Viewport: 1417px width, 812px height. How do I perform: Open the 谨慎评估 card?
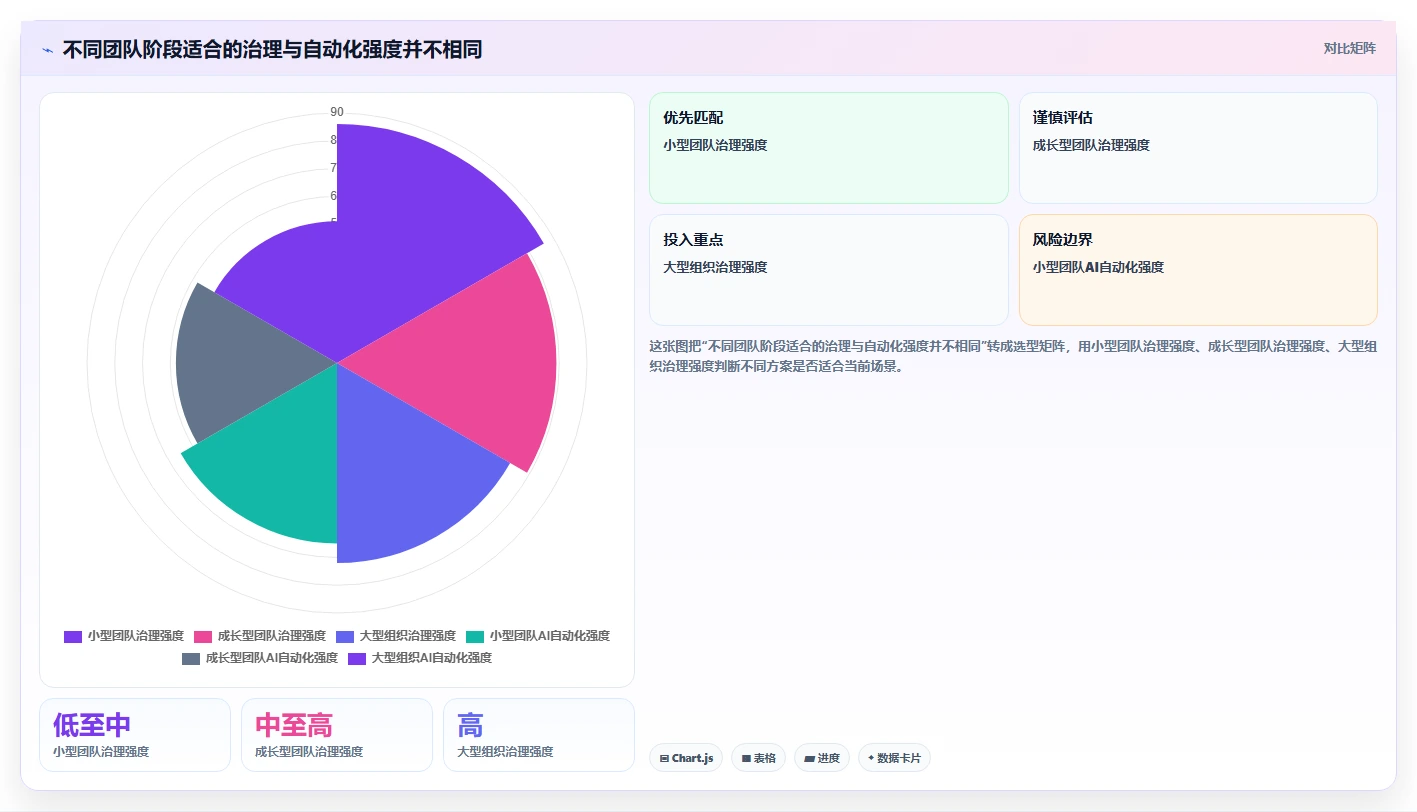[x=1198, y=148]
